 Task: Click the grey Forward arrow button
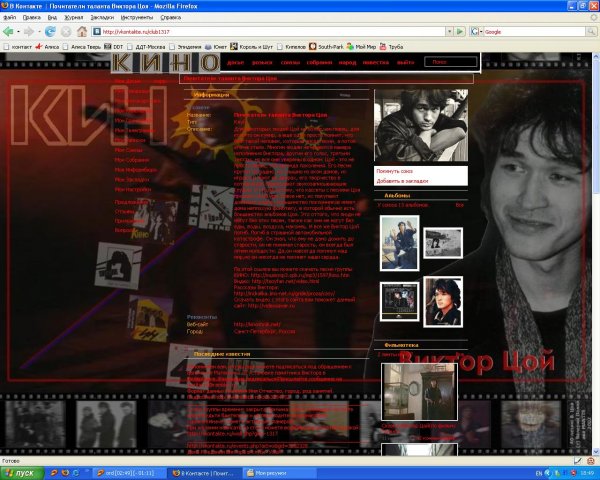[29, 32]
